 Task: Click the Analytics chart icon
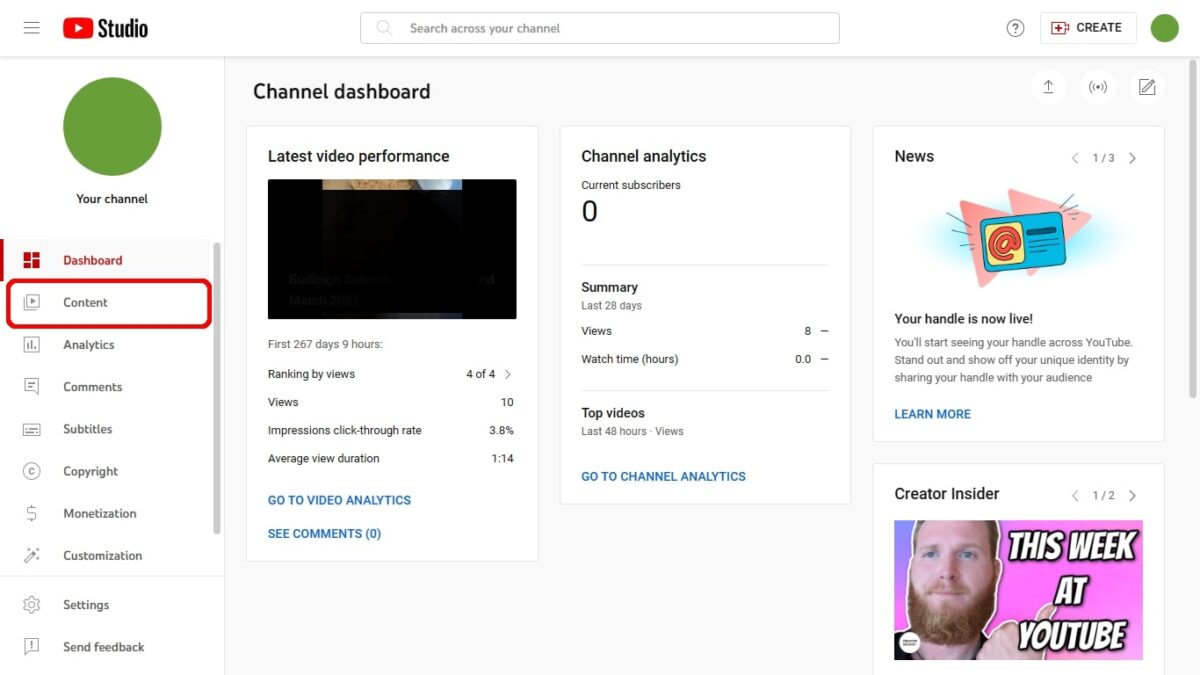[x=32, y=345]
